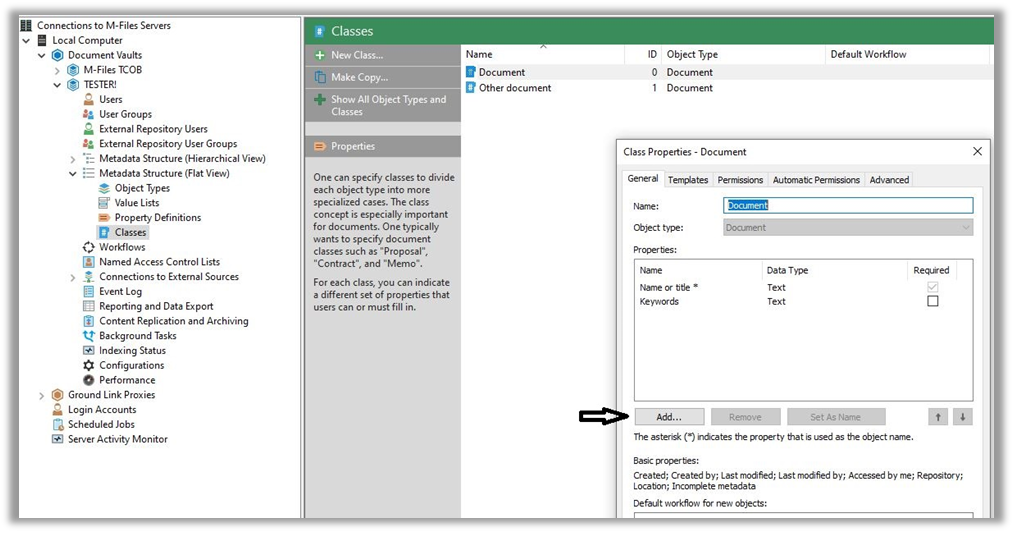Image resolution: width=1014 pixels, height=533 pixels.
Task: Click Connections to M-Files Servers root
Action: coord(103,25)
